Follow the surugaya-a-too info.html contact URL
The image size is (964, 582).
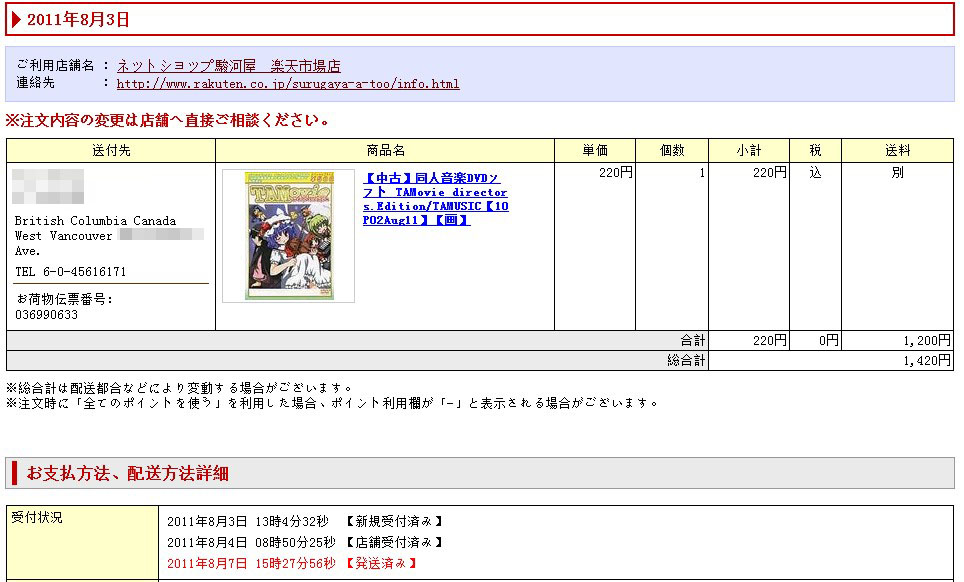(x=288, y=84)
